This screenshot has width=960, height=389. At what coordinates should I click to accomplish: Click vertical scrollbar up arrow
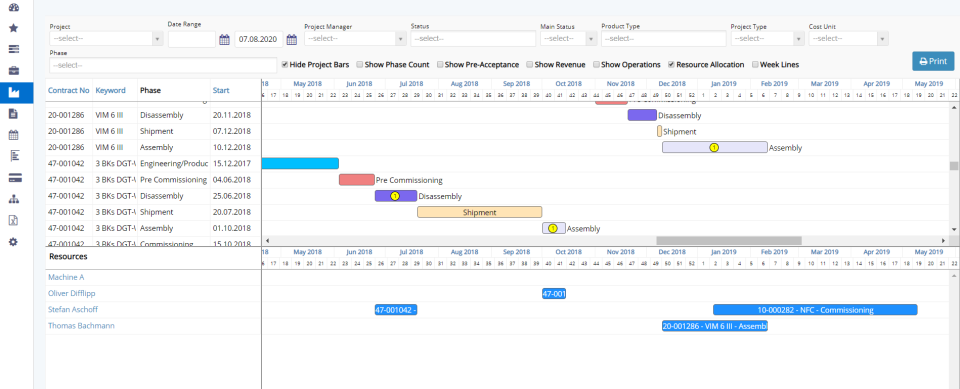pos(954,107)
